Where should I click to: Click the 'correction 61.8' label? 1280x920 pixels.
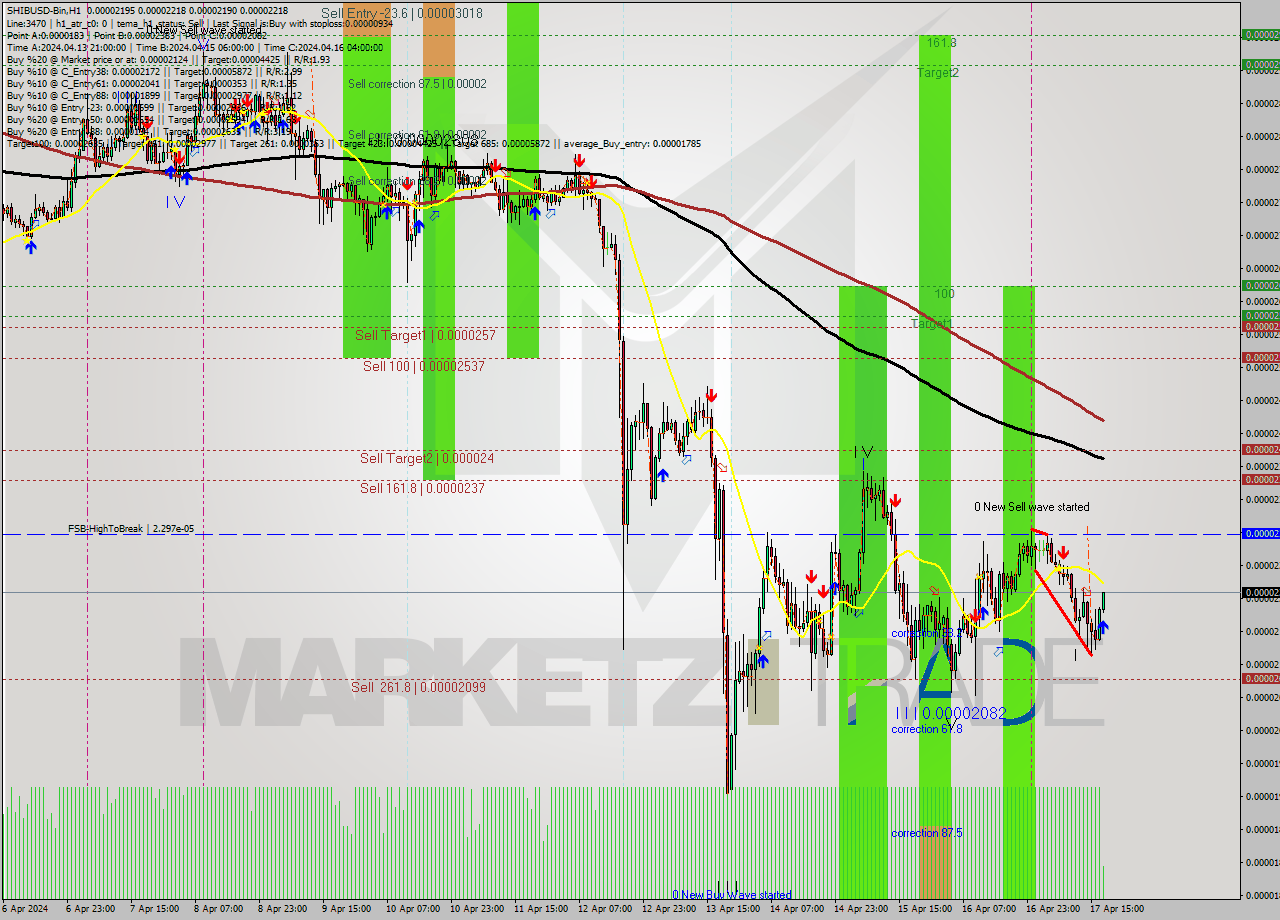pyautogui.click(x=927, y=729)
